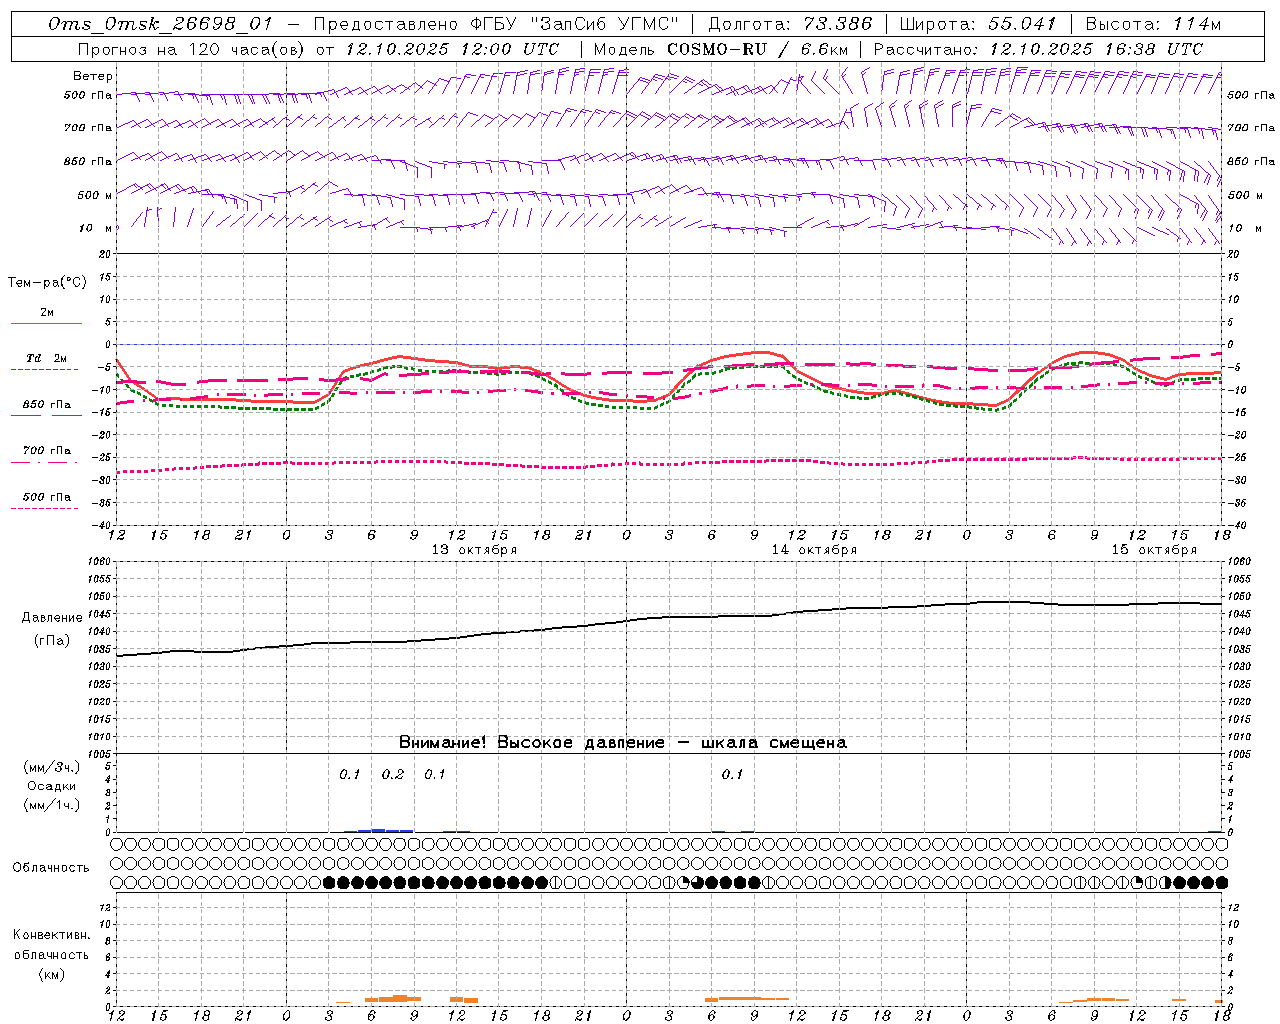The width and height of the screenshot is (1280, 1024).
Task: Click the (мм/1ч.) precipitation unit label
Action: pyautogui.click(x=51, y=805)
